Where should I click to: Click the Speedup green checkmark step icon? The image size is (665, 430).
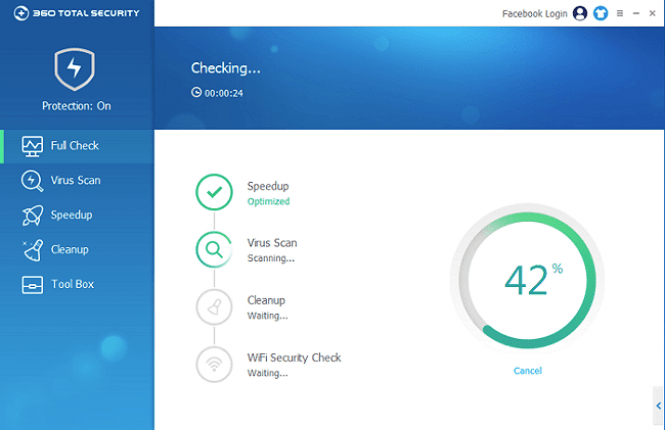point(214,192)
